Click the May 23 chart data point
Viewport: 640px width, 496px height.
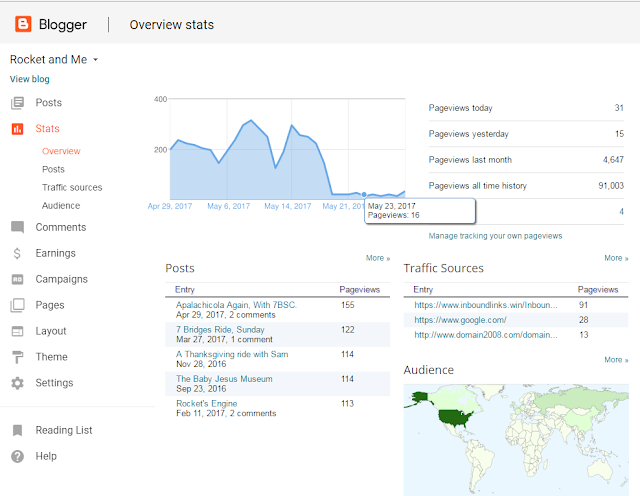pos(364,194)
